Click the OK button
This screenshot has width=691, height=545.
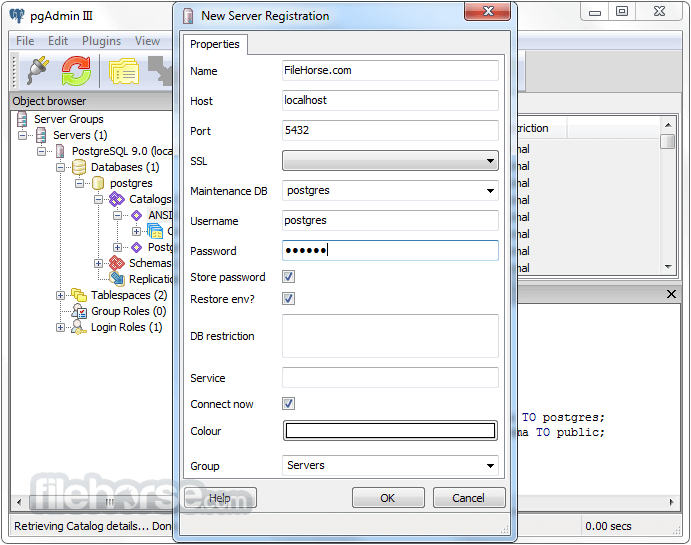[x=388, y=498]
